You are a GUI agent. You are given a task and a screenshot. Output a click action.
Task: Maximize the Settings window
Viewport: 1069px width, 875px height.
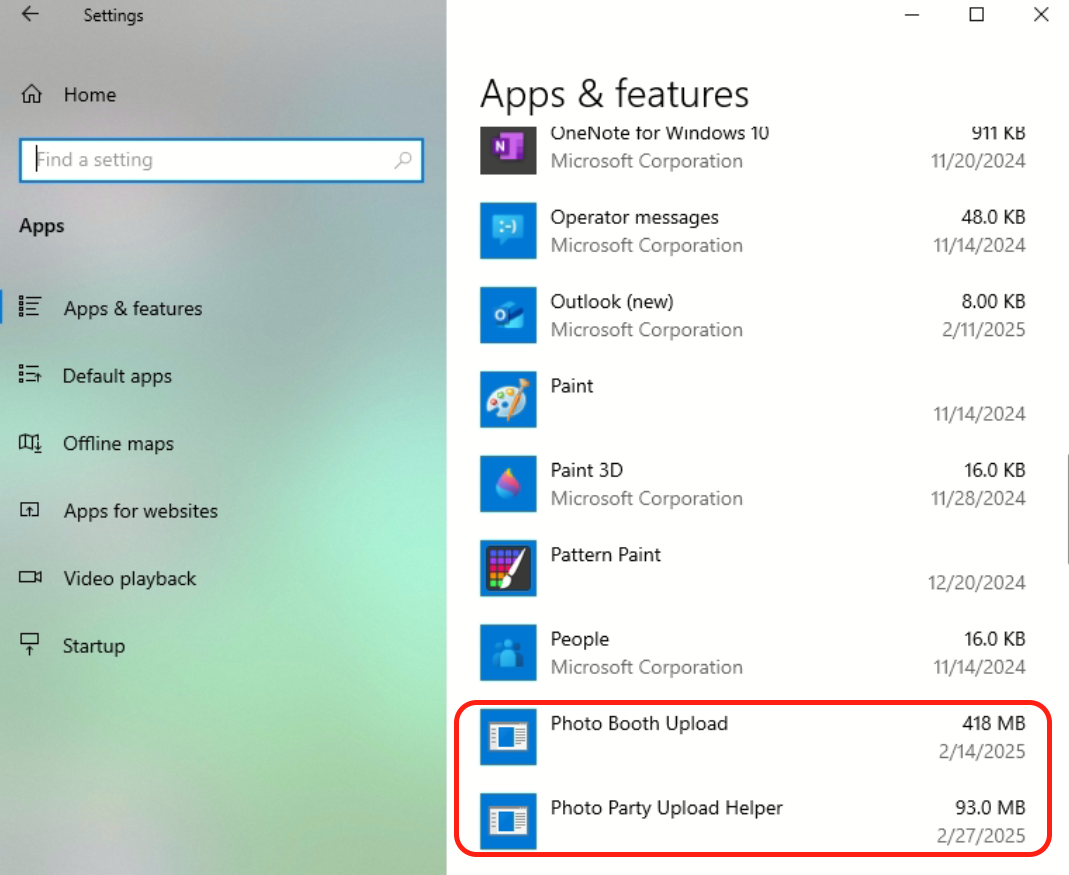[x=976, y=14]
